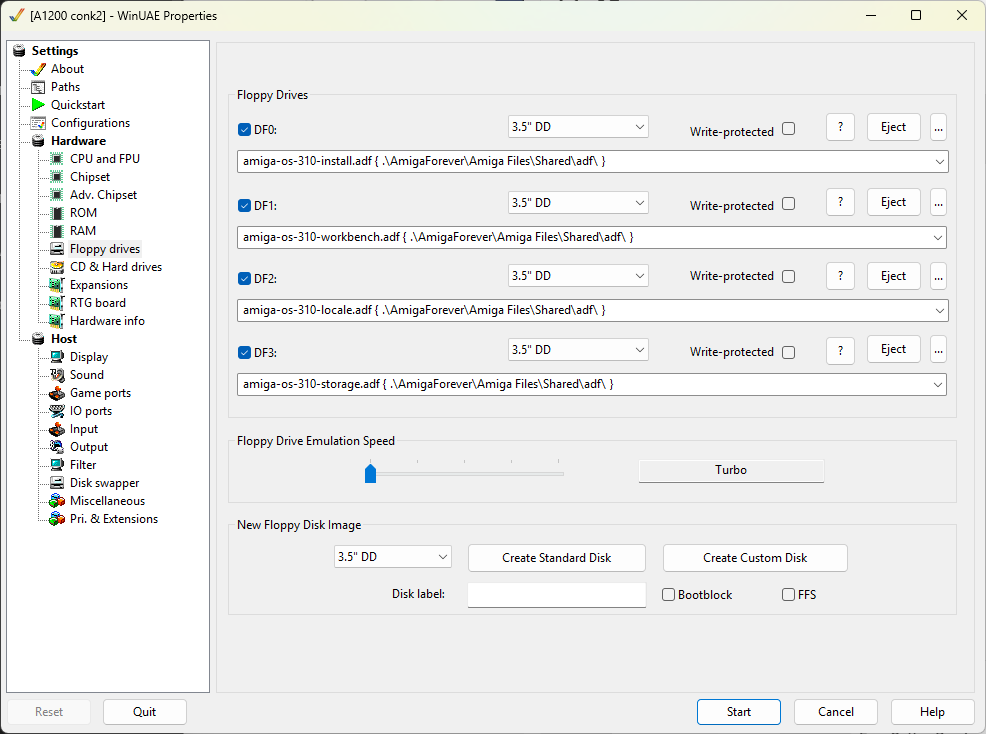Screen dimensions: 986x734
Task: Open DF0 drive type 3.5" DD dropdown
Action: coord(578,127)
